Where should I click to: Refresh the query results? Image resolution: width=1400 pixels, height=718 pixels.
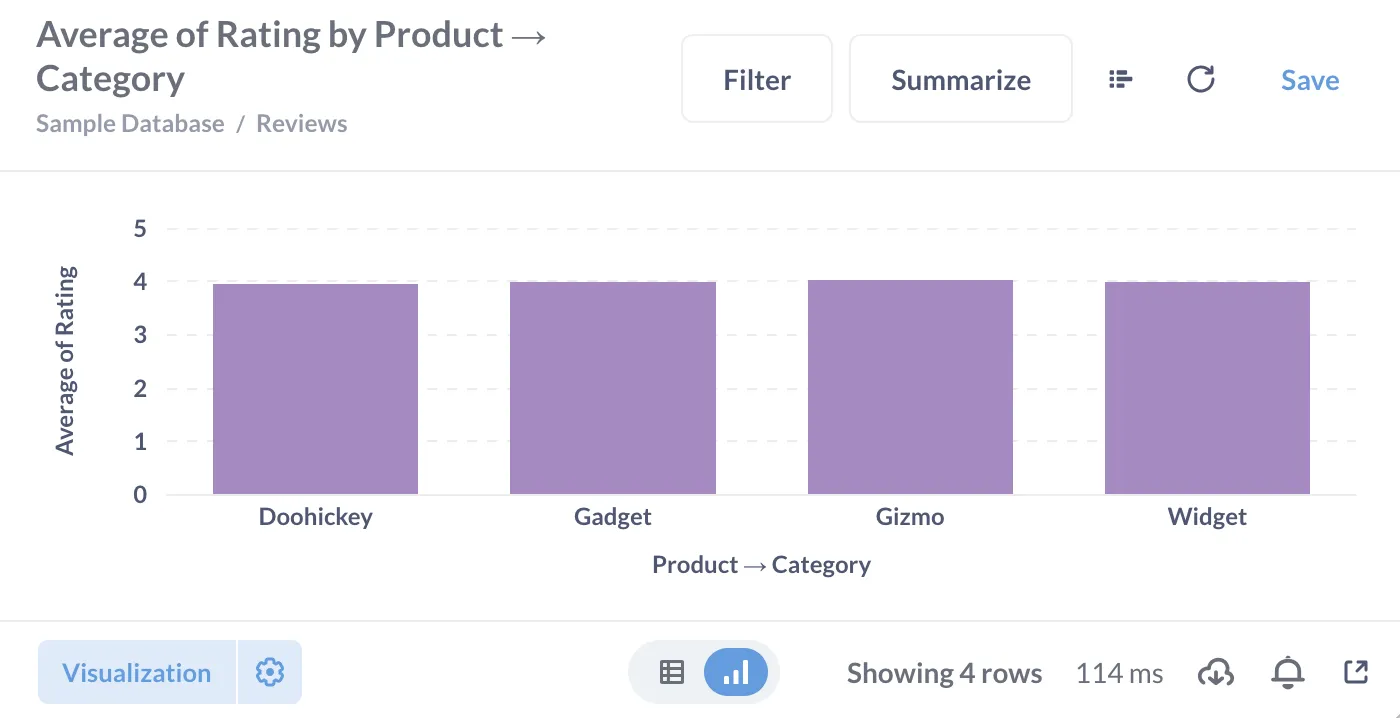pyautogui.click(x=1202, y=79)
